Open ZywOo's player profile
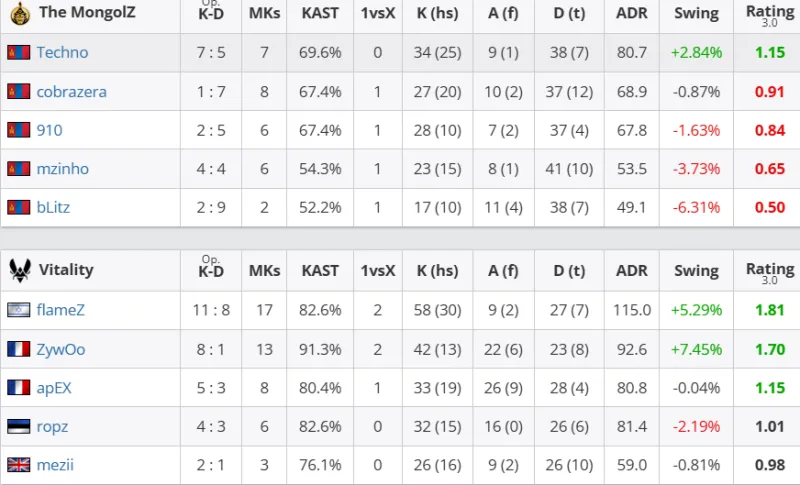Viewport: 800px width, 485px height. [61, 349]
